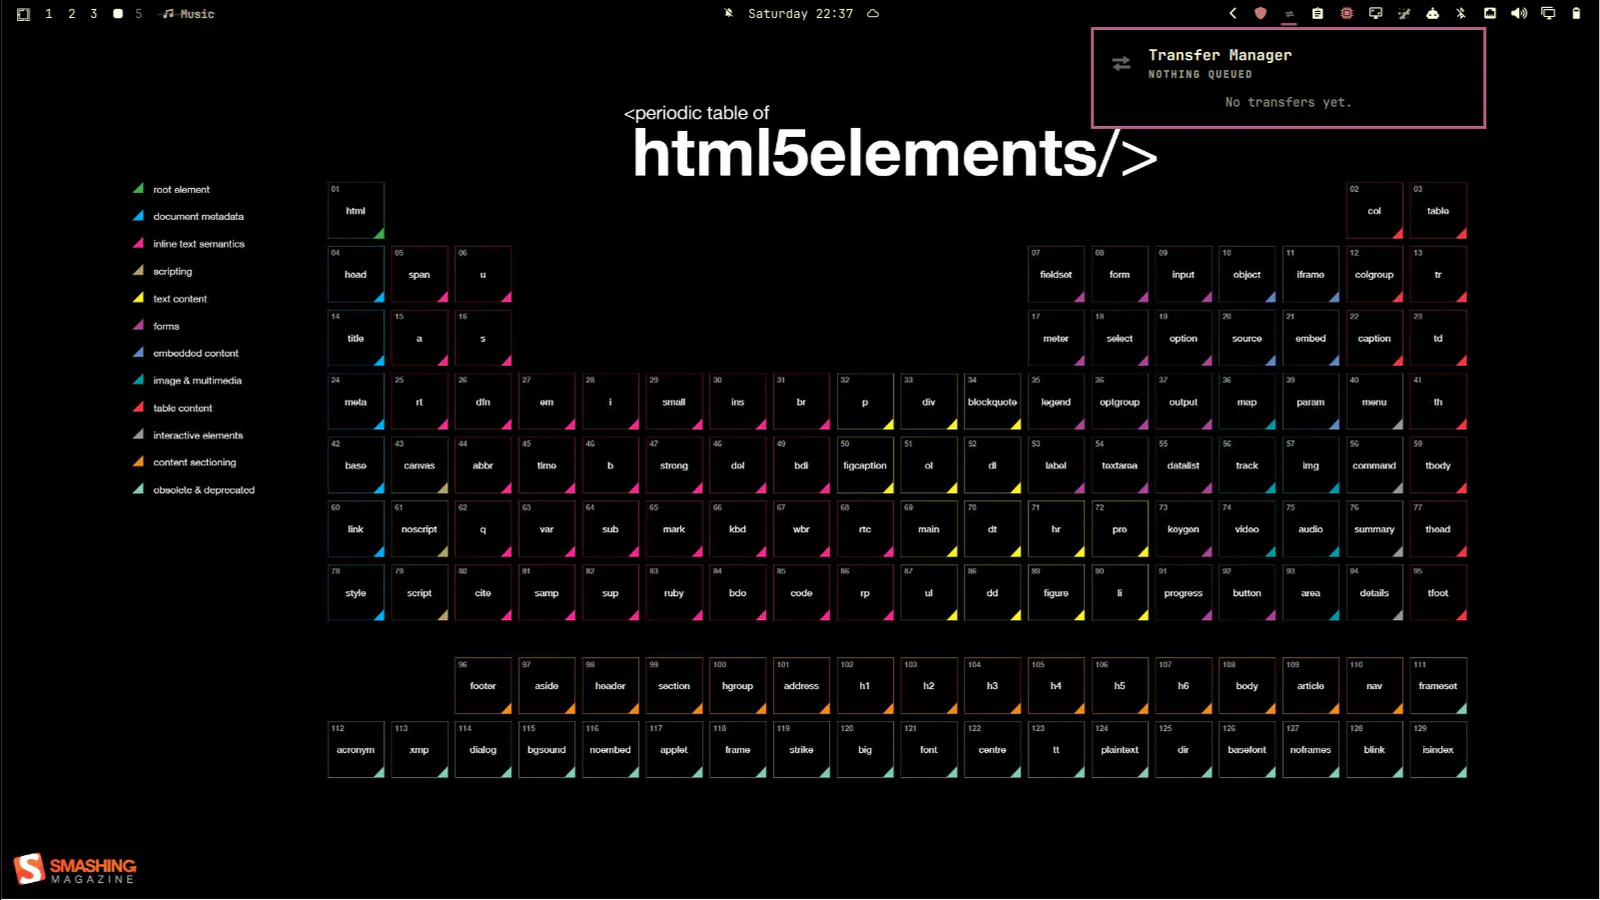Click the transfer manager arrows icon in bar

pyautogui.click(x=1290, y=13)
